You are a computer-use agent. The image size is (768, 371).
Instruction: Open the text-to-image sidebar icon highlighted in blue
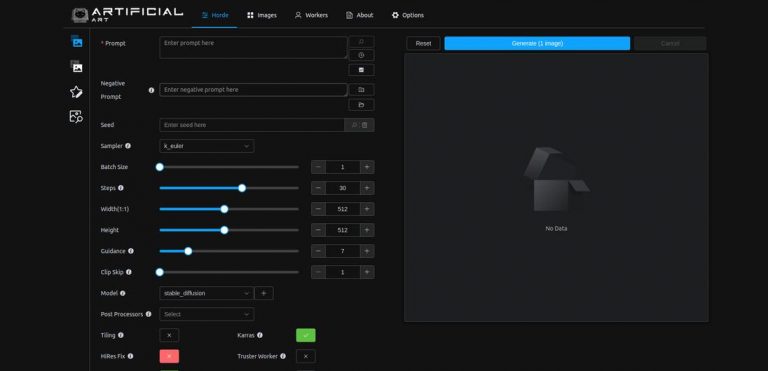[x=76, y=42]
